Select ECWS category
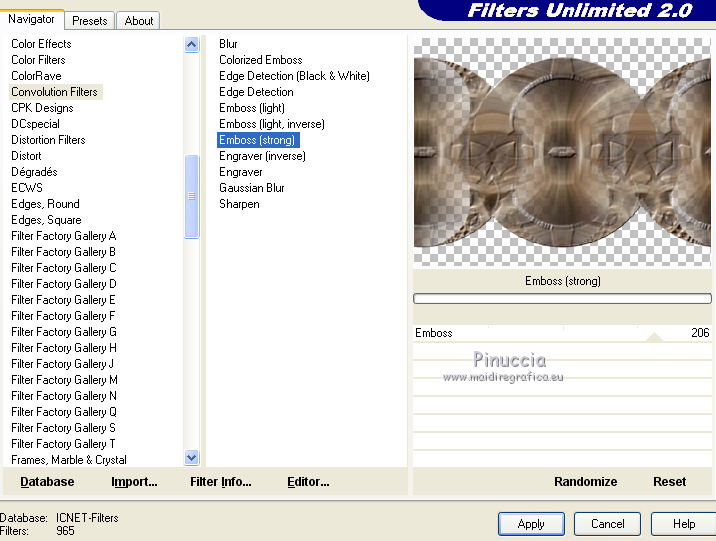The width and height of the screenshot is (716, 541). [27, 188]
